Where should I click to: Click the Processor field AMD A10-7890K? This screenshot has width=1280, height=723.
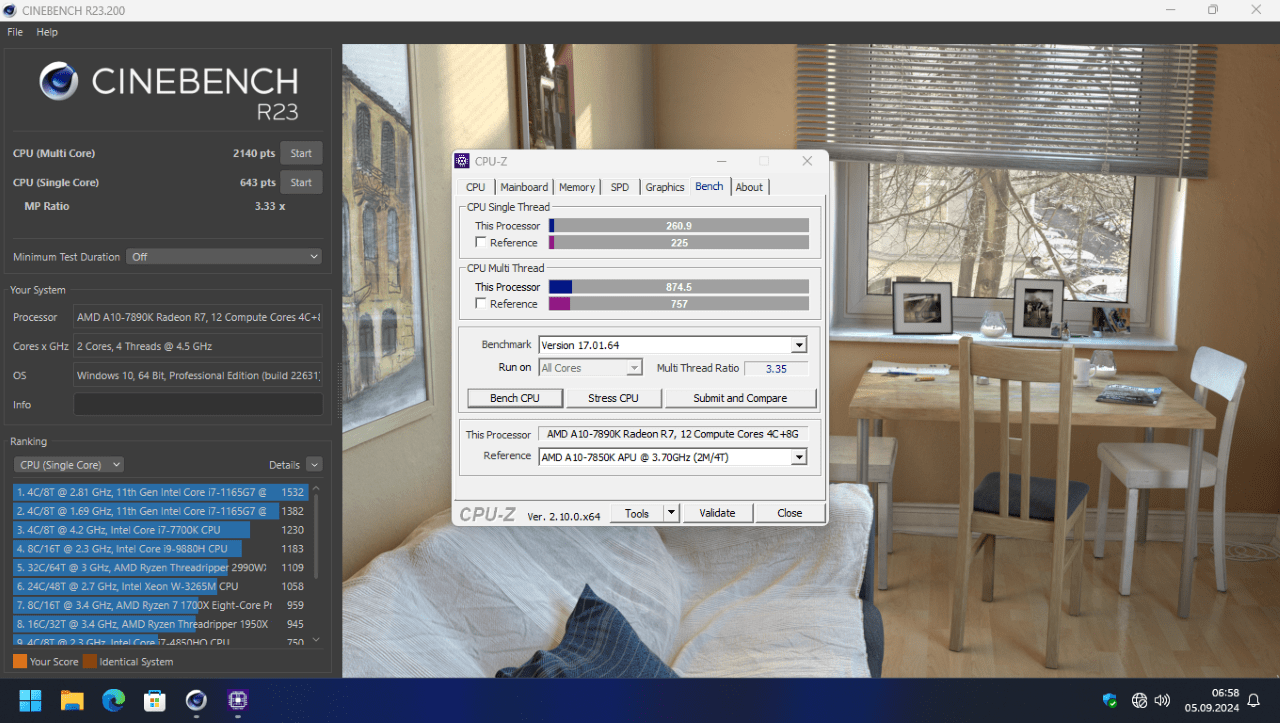[x=198, y=317]
